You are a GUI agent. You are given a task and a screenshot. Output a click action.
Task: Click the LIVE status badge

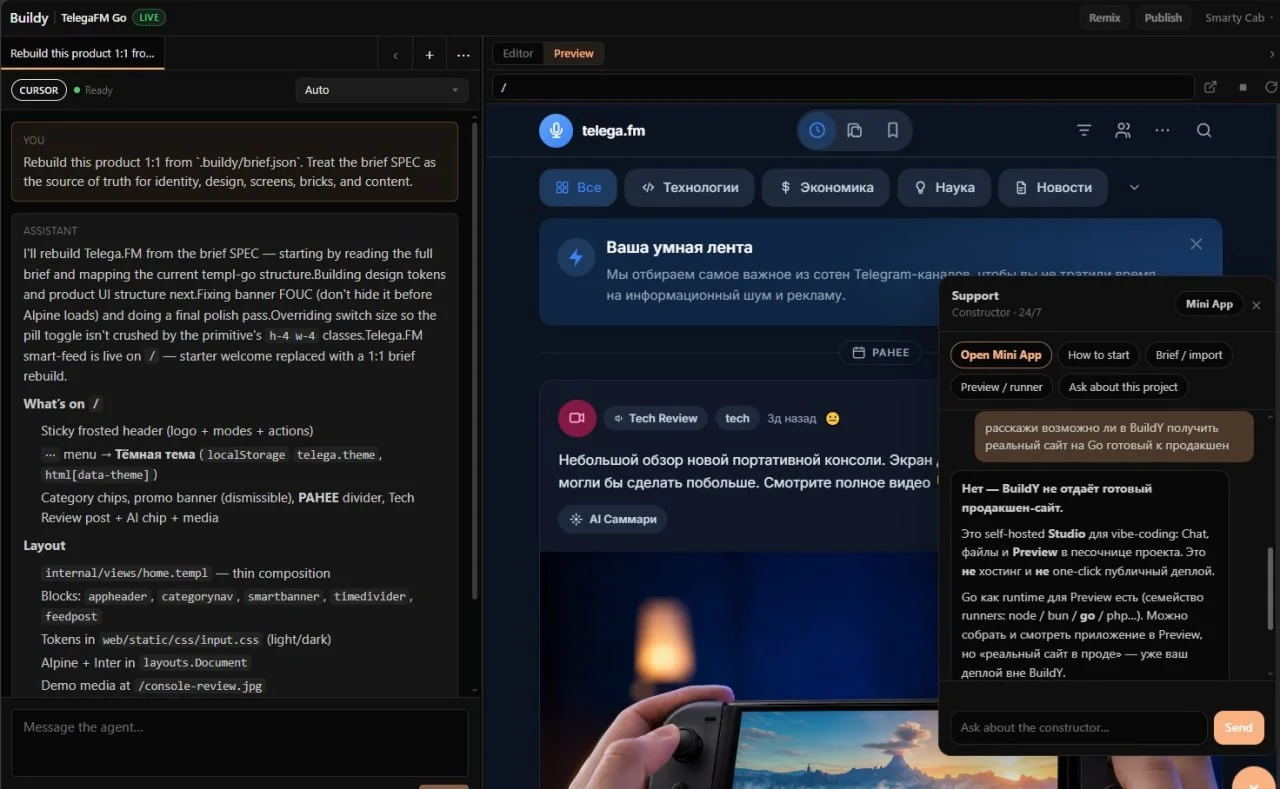(x=149, y=18)
